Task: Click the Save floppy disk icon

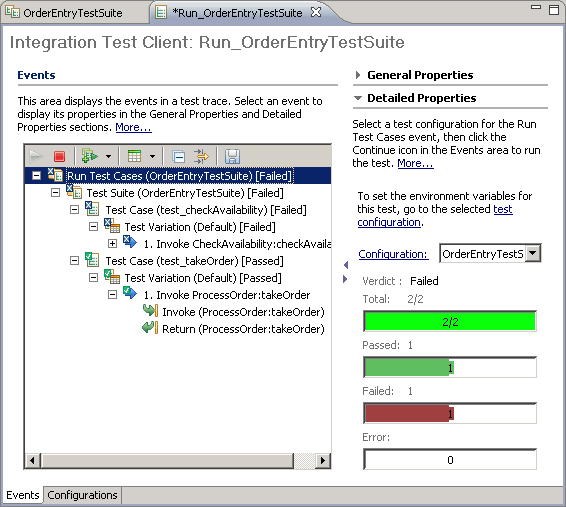Action: (x=232, y=157)
